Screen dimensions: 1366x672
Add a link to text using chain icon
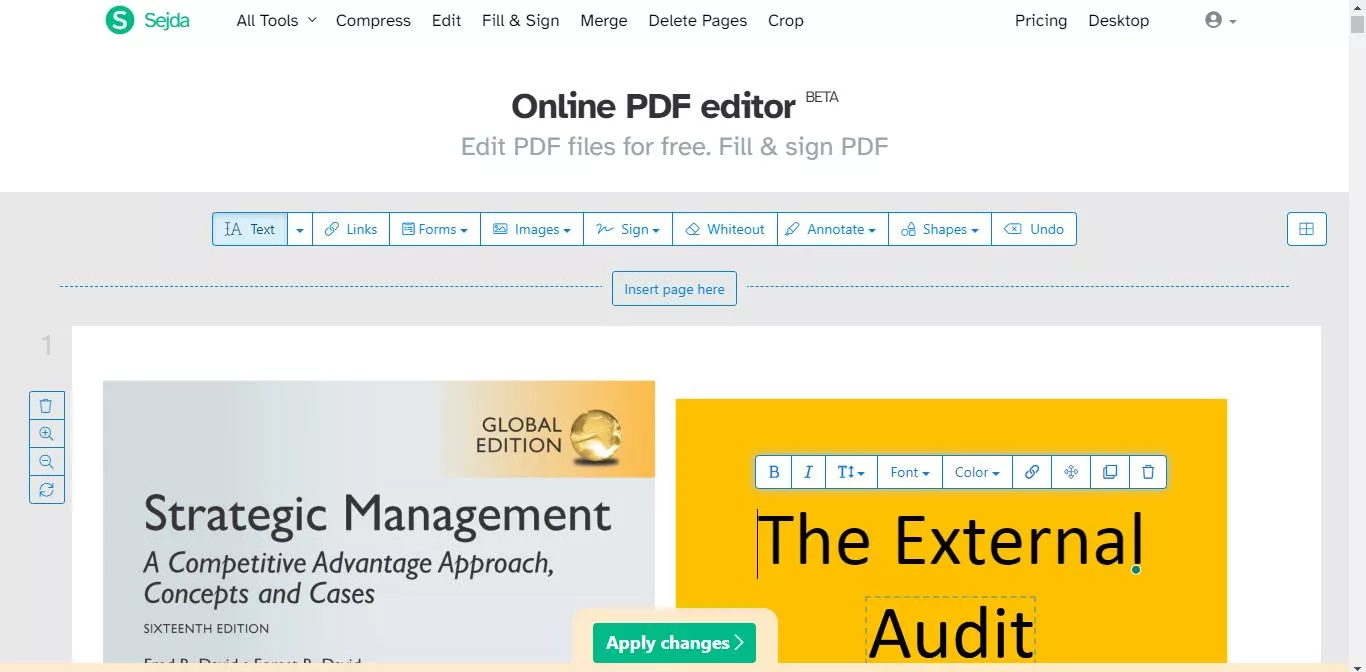(x=1032, y=471)
